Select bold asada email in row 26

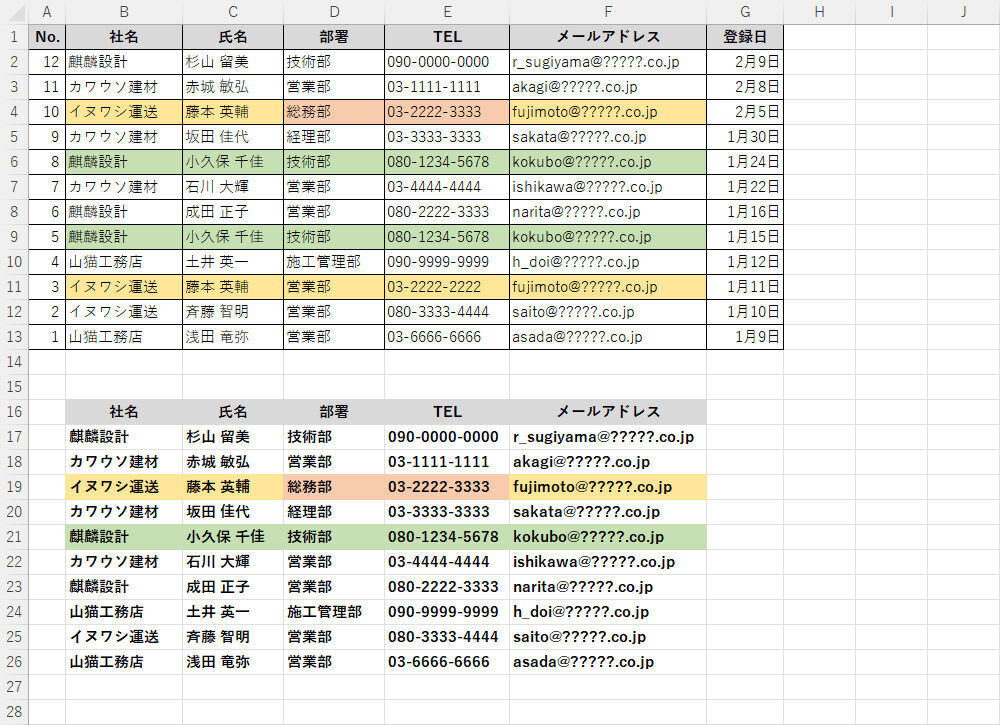[608, 662]
